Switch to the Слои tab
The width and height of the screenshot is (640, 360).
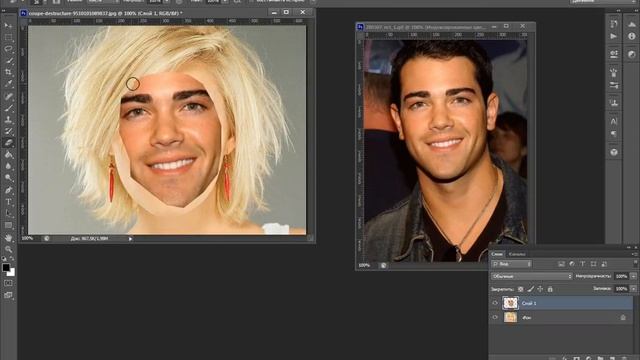click(x=497, y=254)
